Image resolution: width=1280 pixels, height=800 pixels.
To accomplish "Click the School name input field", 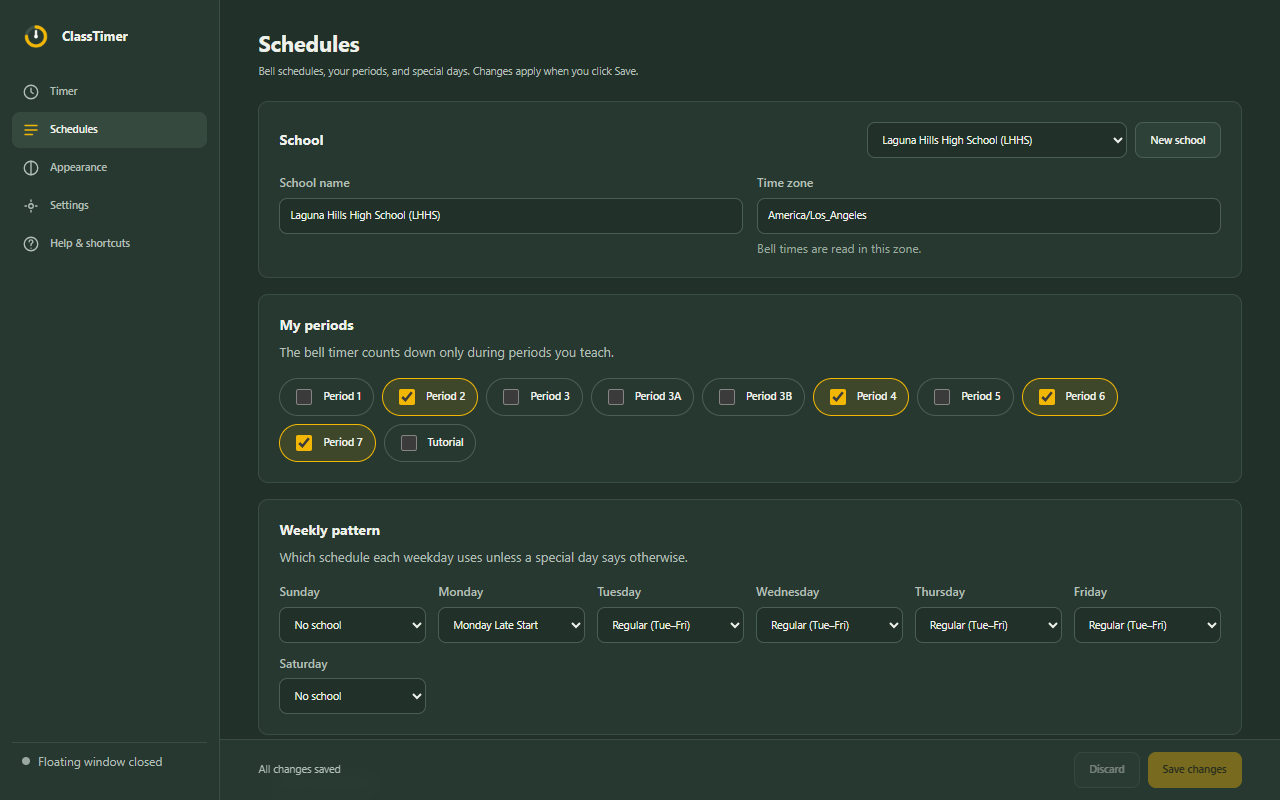I will coord(511,216).
